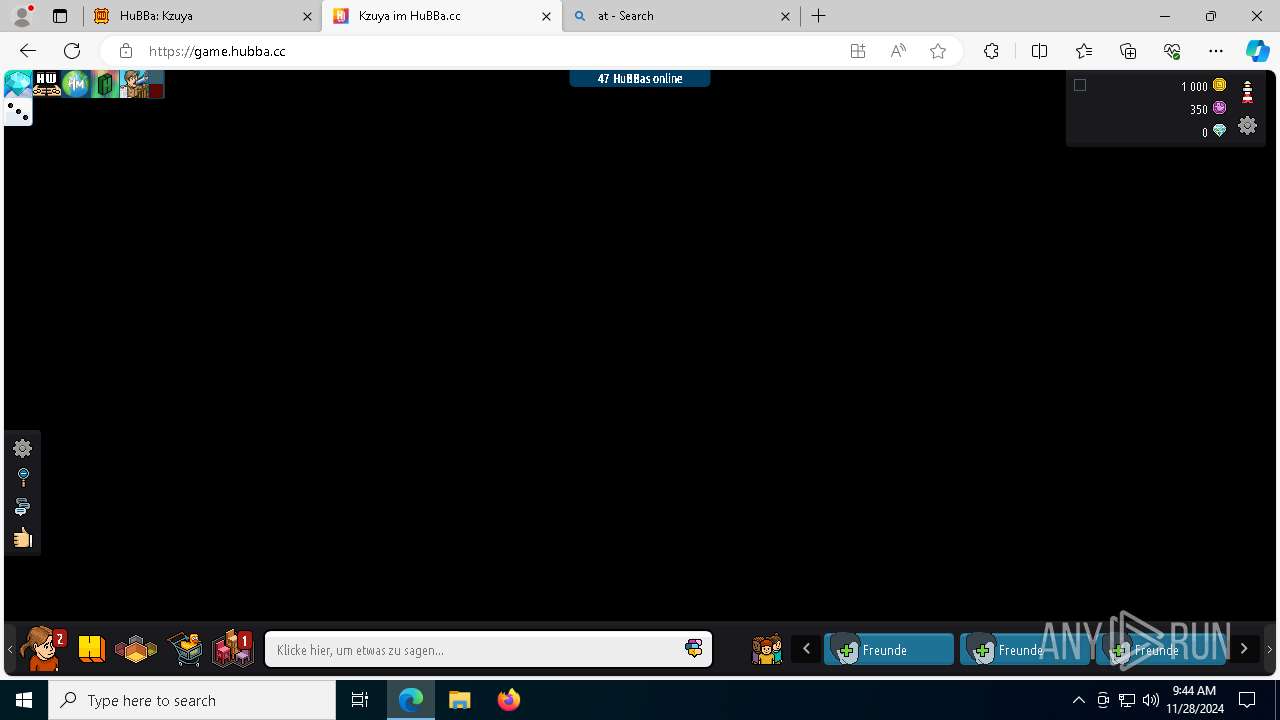Open the shopping cart catalog icon

coord(185,649)
